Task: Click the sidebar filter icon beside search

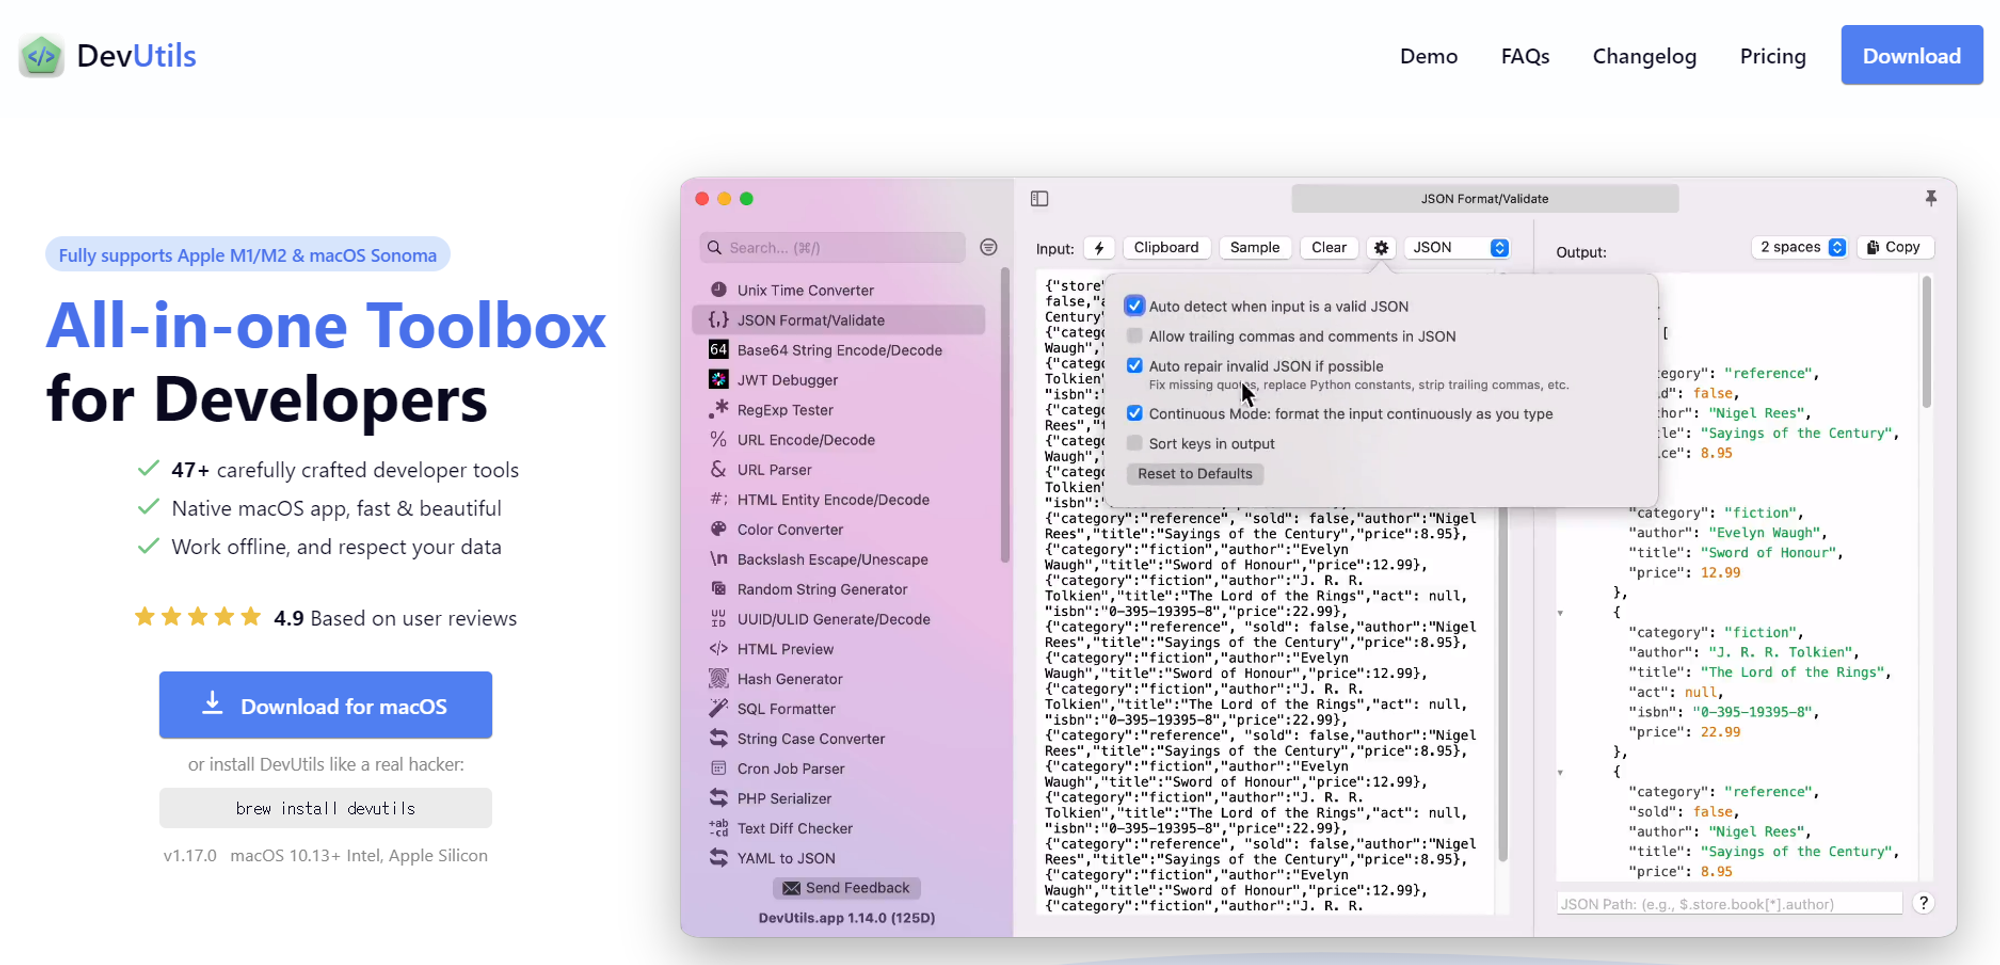Action: pyautogui.click(x=988, y=247)
